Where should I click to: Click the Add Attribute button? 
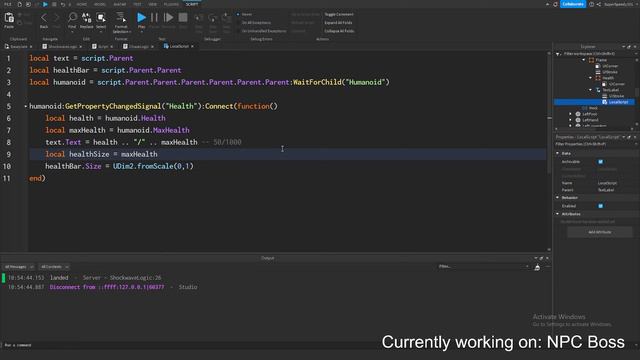(599, 232)
